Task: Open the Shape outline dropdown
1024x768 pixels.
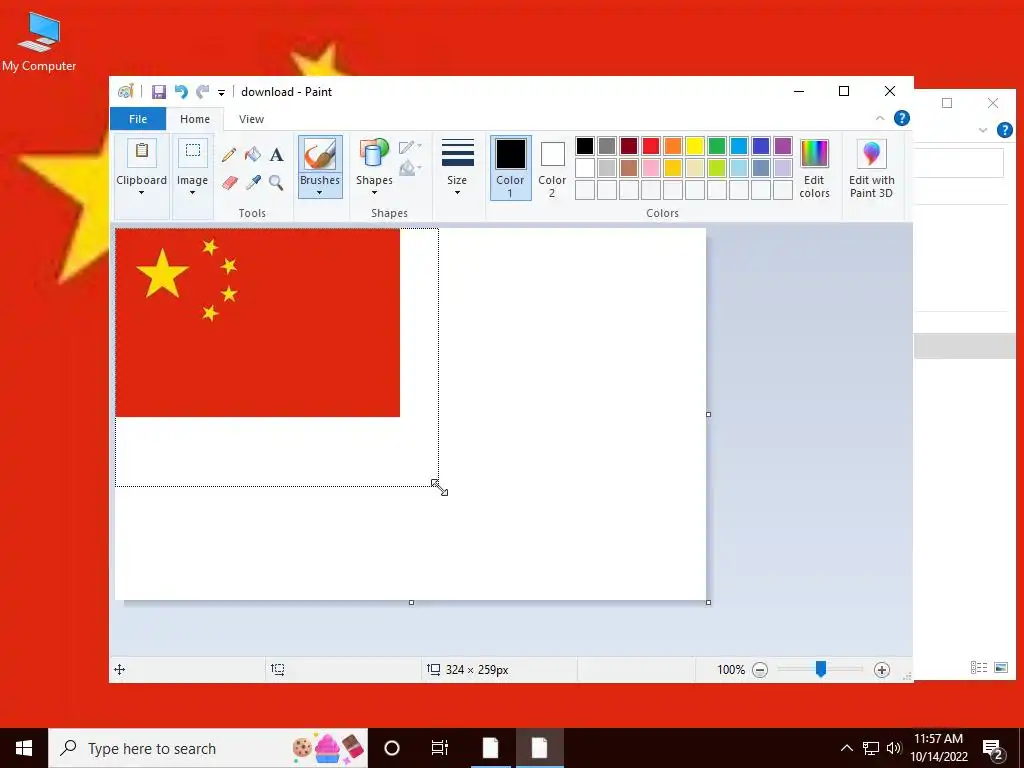Action: pyautogui.click(x=410, y=147)
